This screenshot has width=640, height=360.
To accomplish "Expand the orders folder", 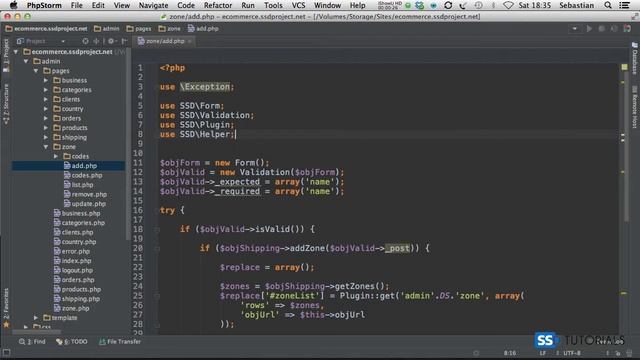I will coord(46,118).
